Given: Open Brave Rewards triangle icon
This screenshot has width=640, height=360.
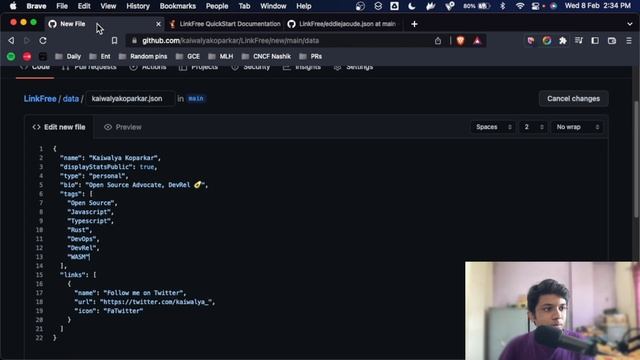Looking at the screenshot, I should pyautogui.click(x=477, y=40).
